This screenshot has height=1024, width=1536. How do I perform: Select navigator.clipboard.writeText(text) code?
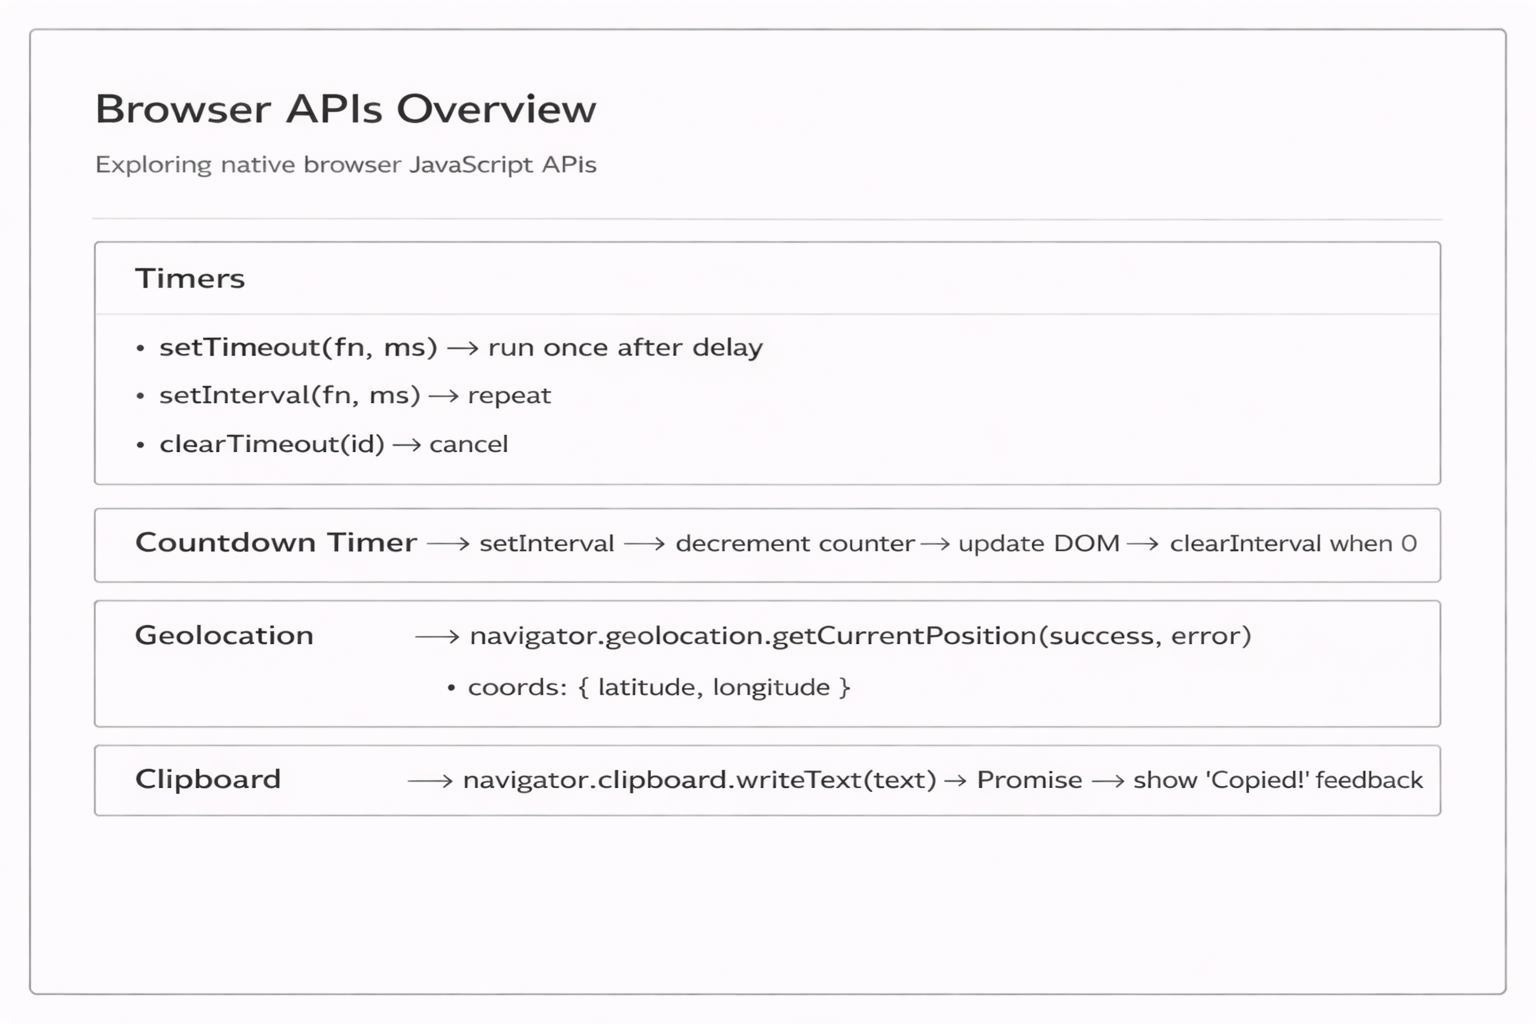pos(699,780)
